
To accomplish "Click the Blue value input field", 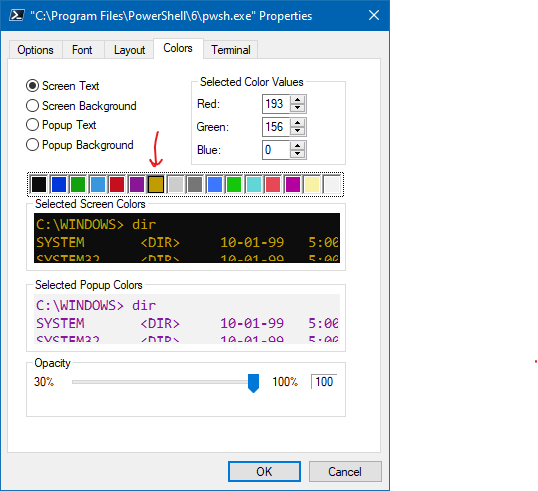I will tap(276, 150).
